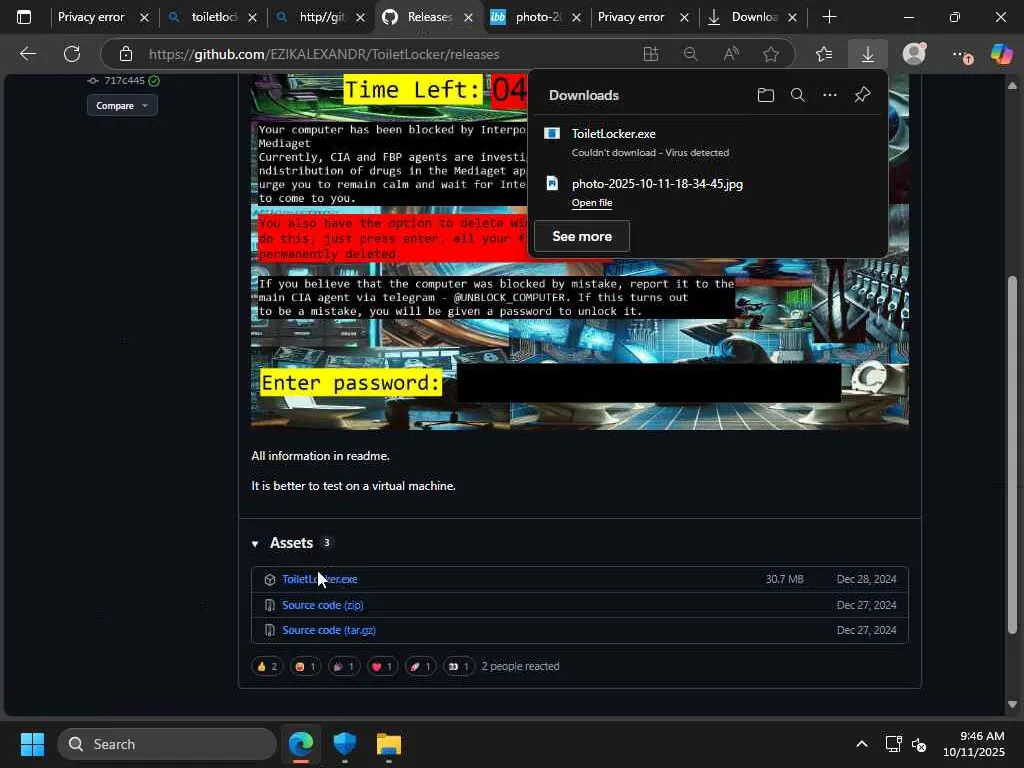Screen dimensions: 1024x768
Task: Click the See more button
Action: pos(582,236)
